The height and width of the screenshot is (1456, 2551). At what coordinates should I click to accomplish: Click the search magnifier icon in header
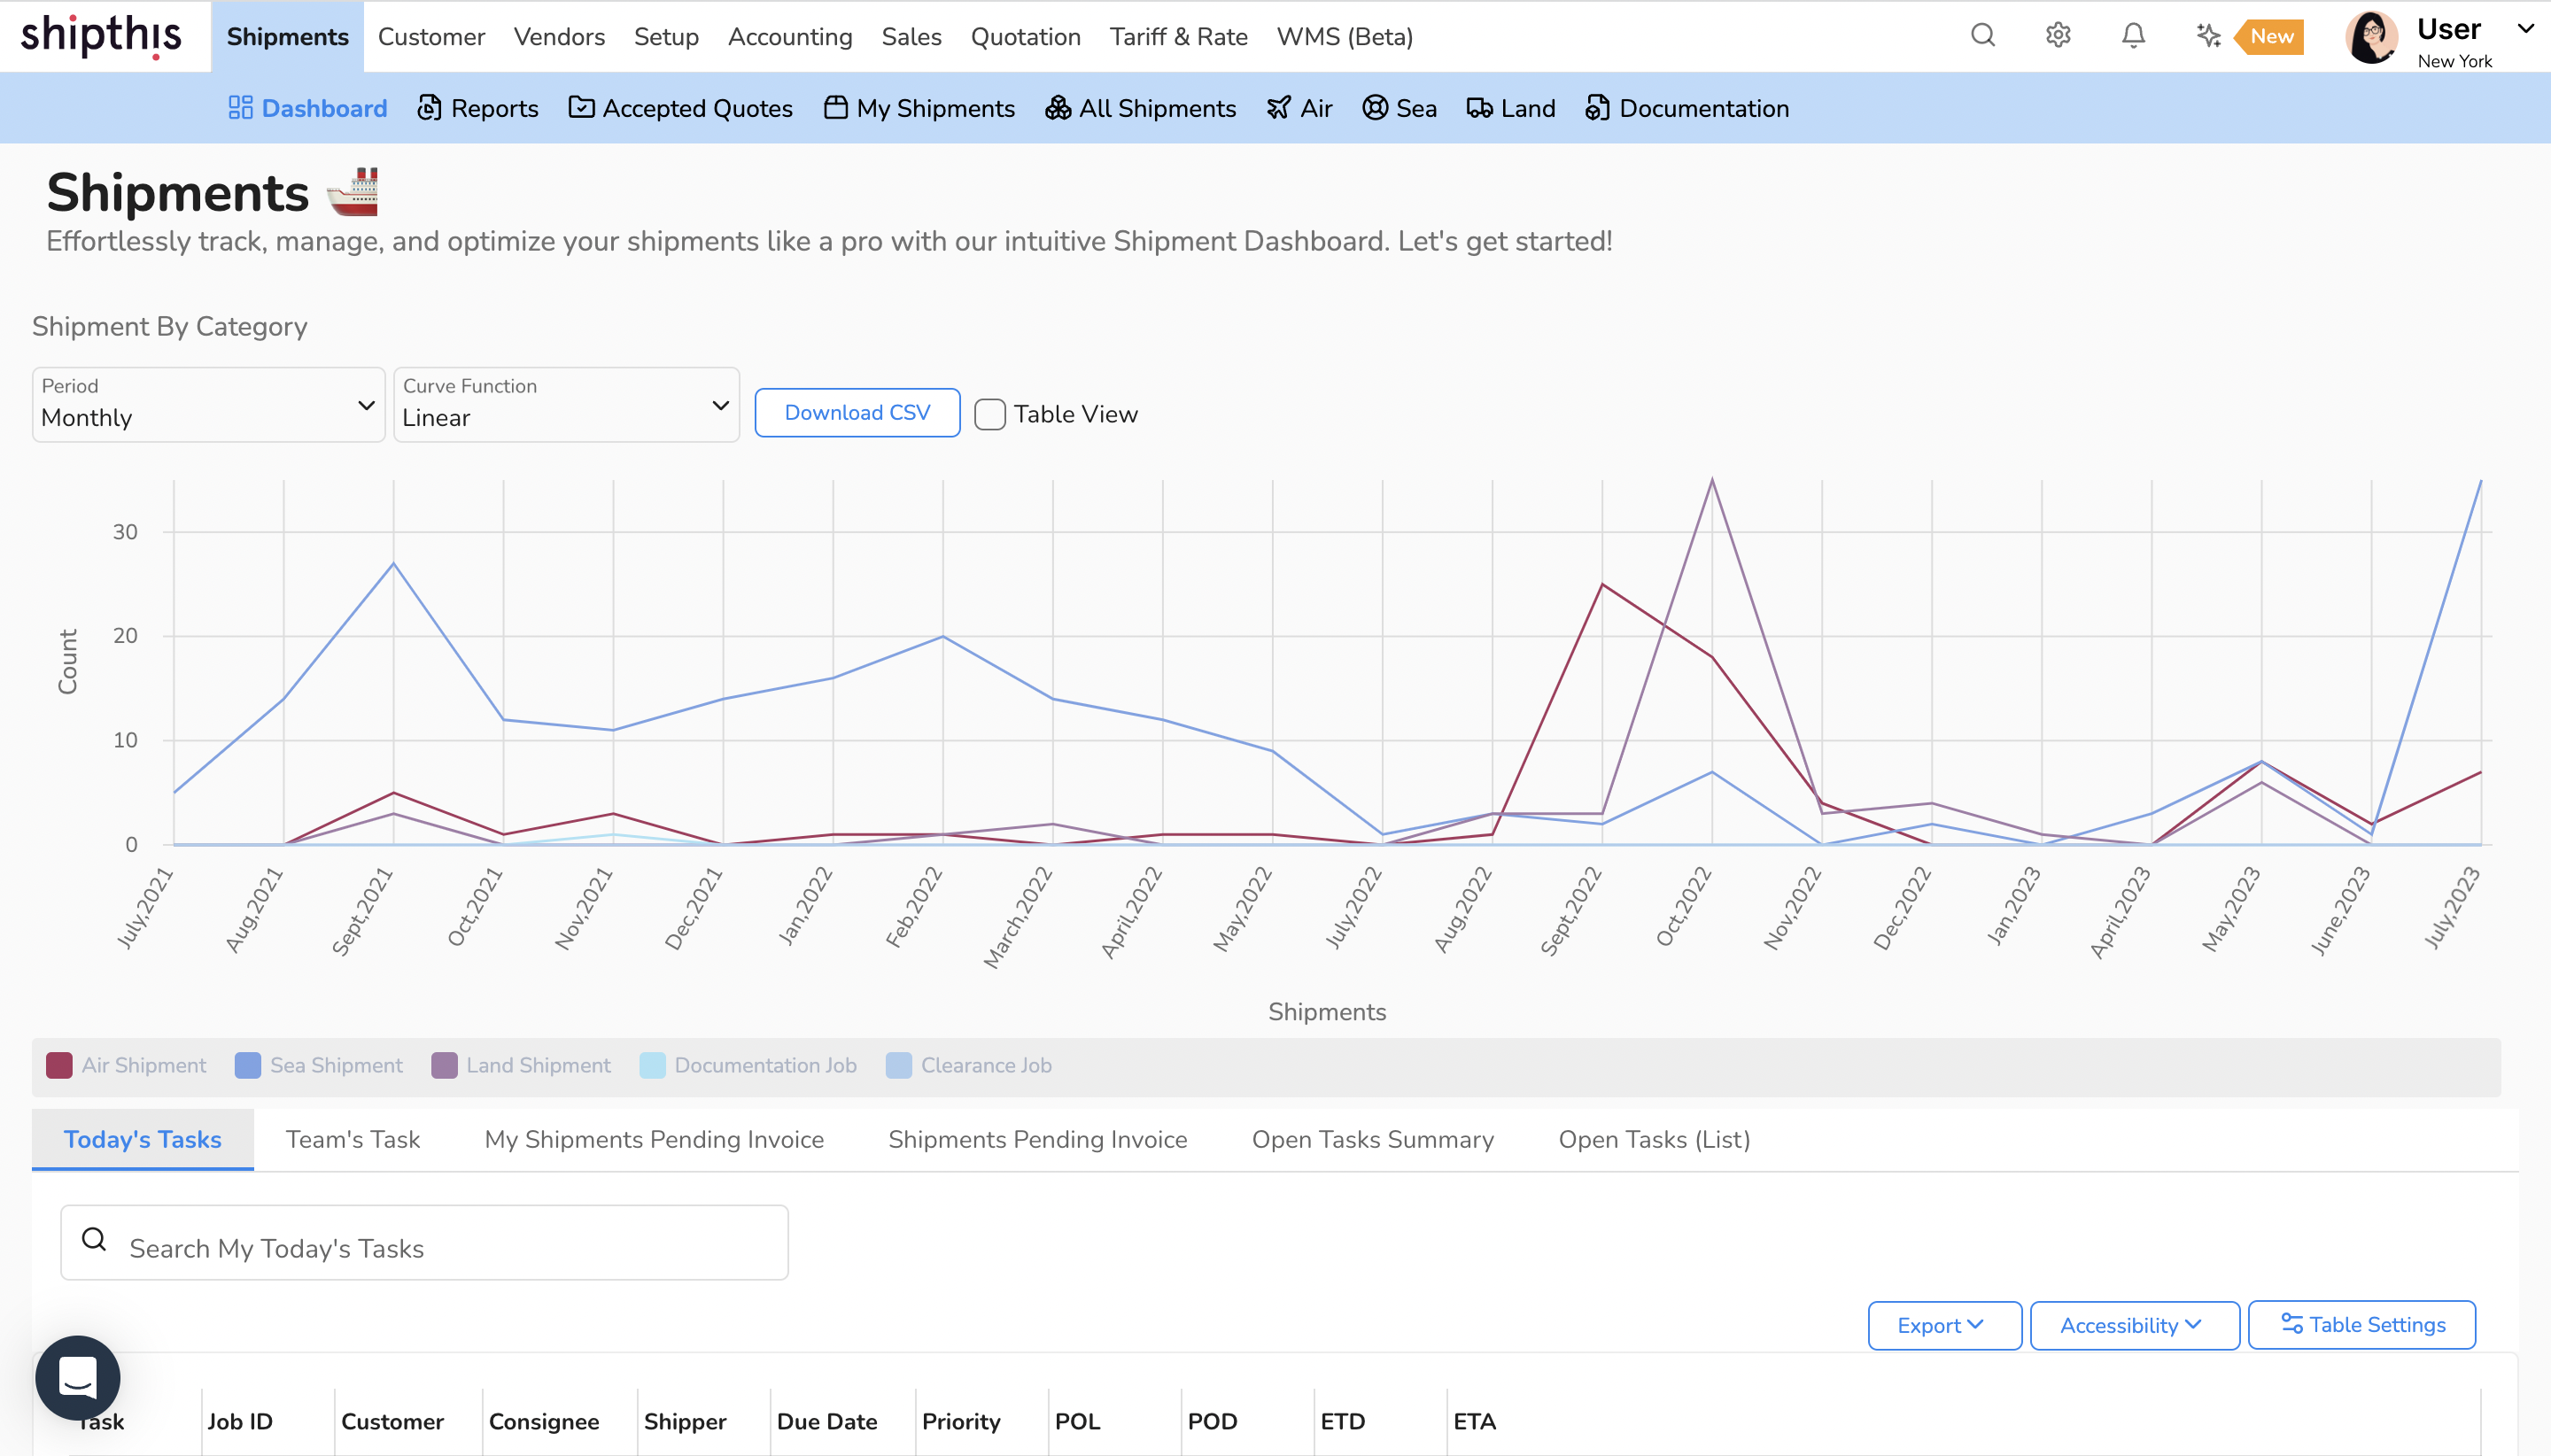[1982, 36]
